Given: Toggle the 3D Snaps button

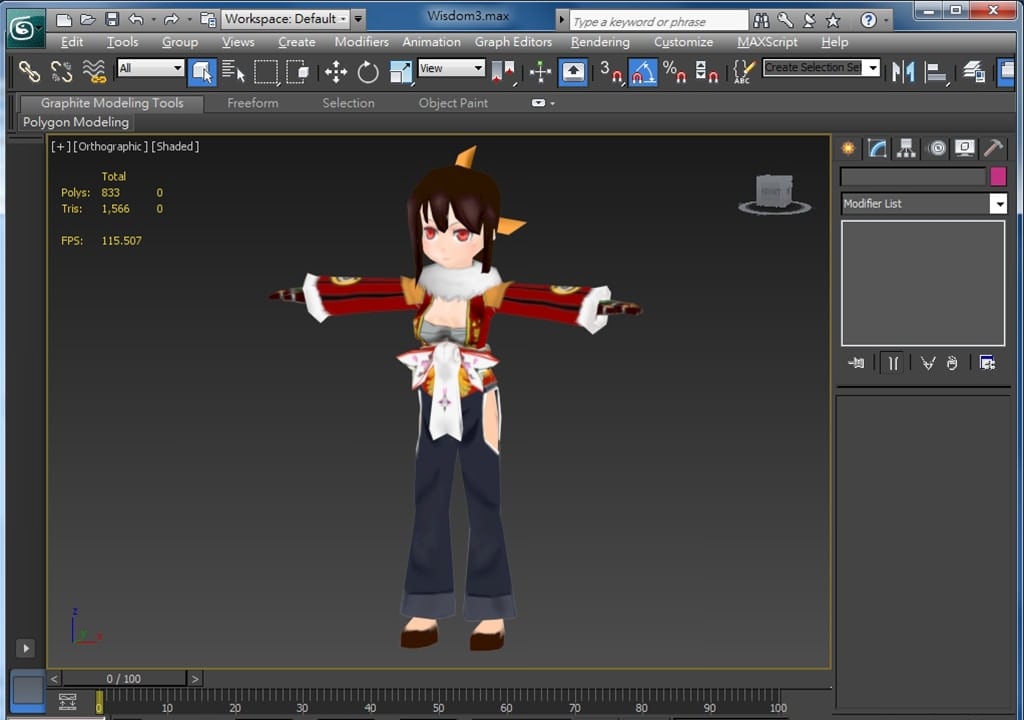Looking at the screenshot, I should pos(610,71).
